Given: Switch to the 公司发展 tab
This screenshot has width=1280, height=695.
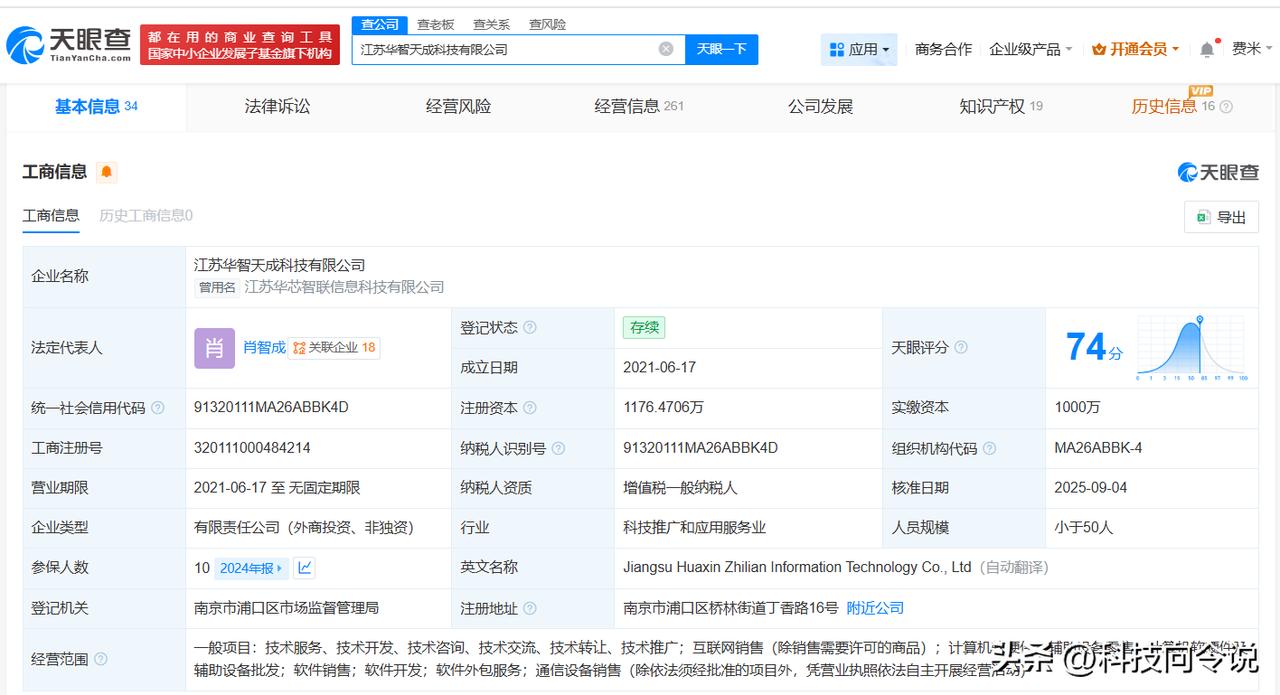Looking at the screenshot, I should (820, 107).
